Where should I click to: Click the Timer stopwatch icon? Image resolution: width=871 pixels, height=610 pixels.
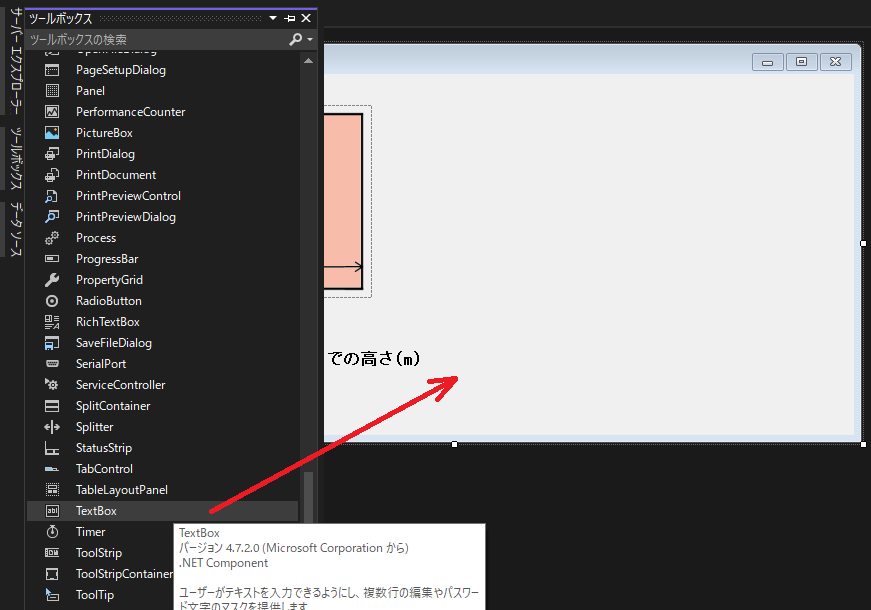coord(52,532)
